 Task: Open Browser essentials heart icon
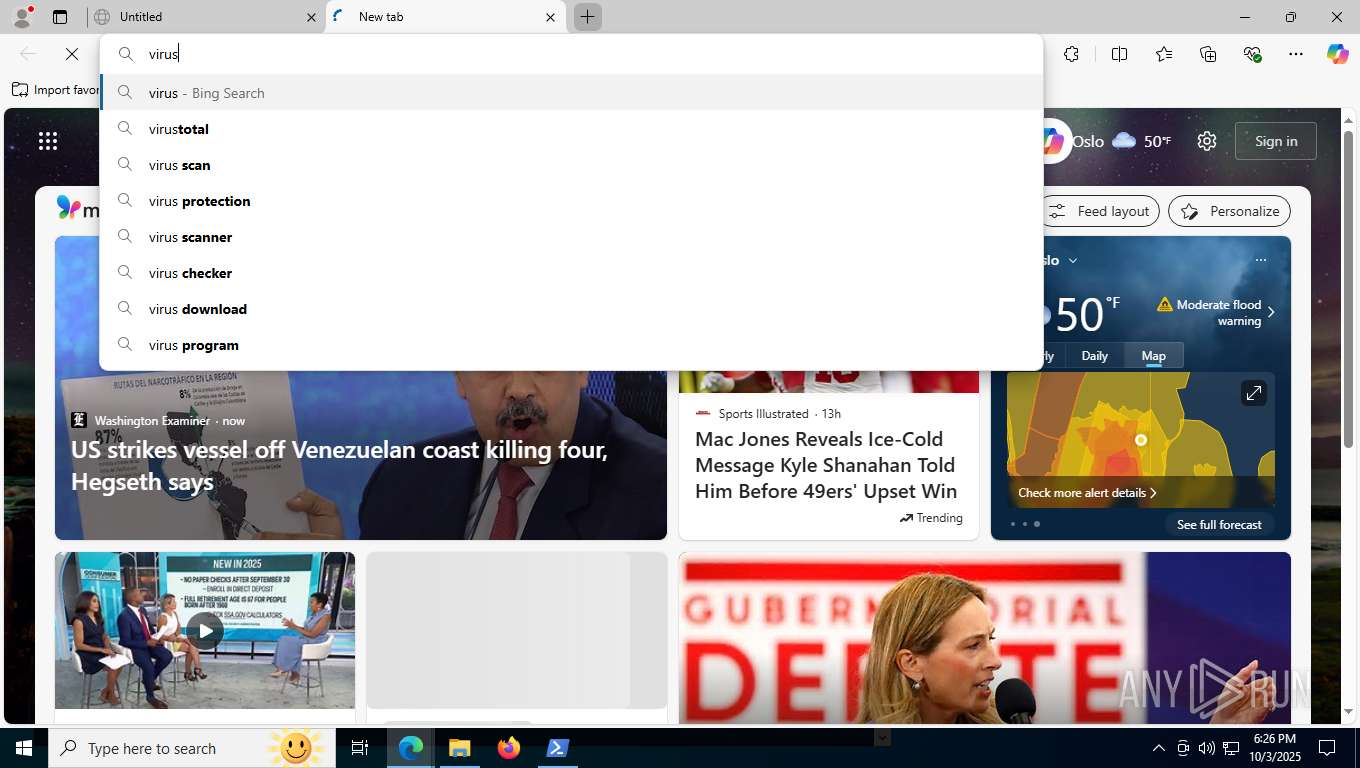(x=1252, y=54)
